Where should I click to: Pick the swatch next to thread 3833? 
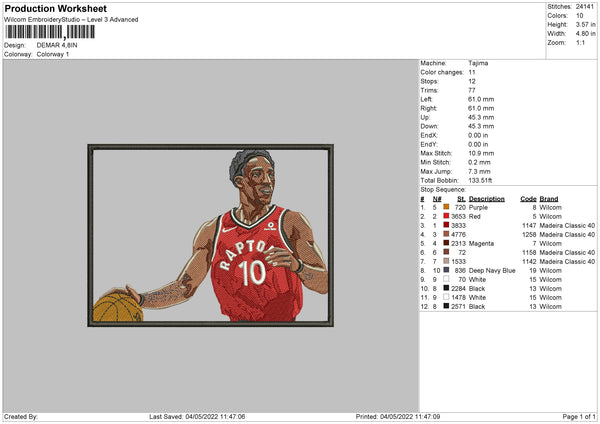click(x=445, y=225)
